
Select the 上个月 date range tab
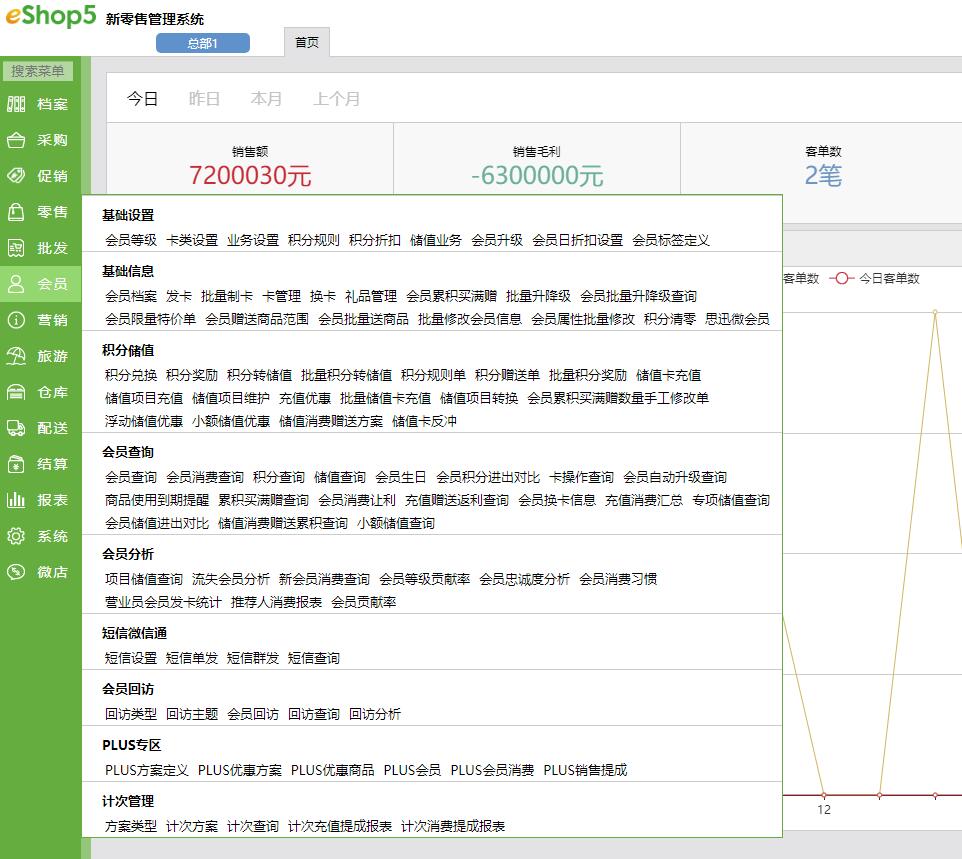pyautogui.click(x=336, y=99)
